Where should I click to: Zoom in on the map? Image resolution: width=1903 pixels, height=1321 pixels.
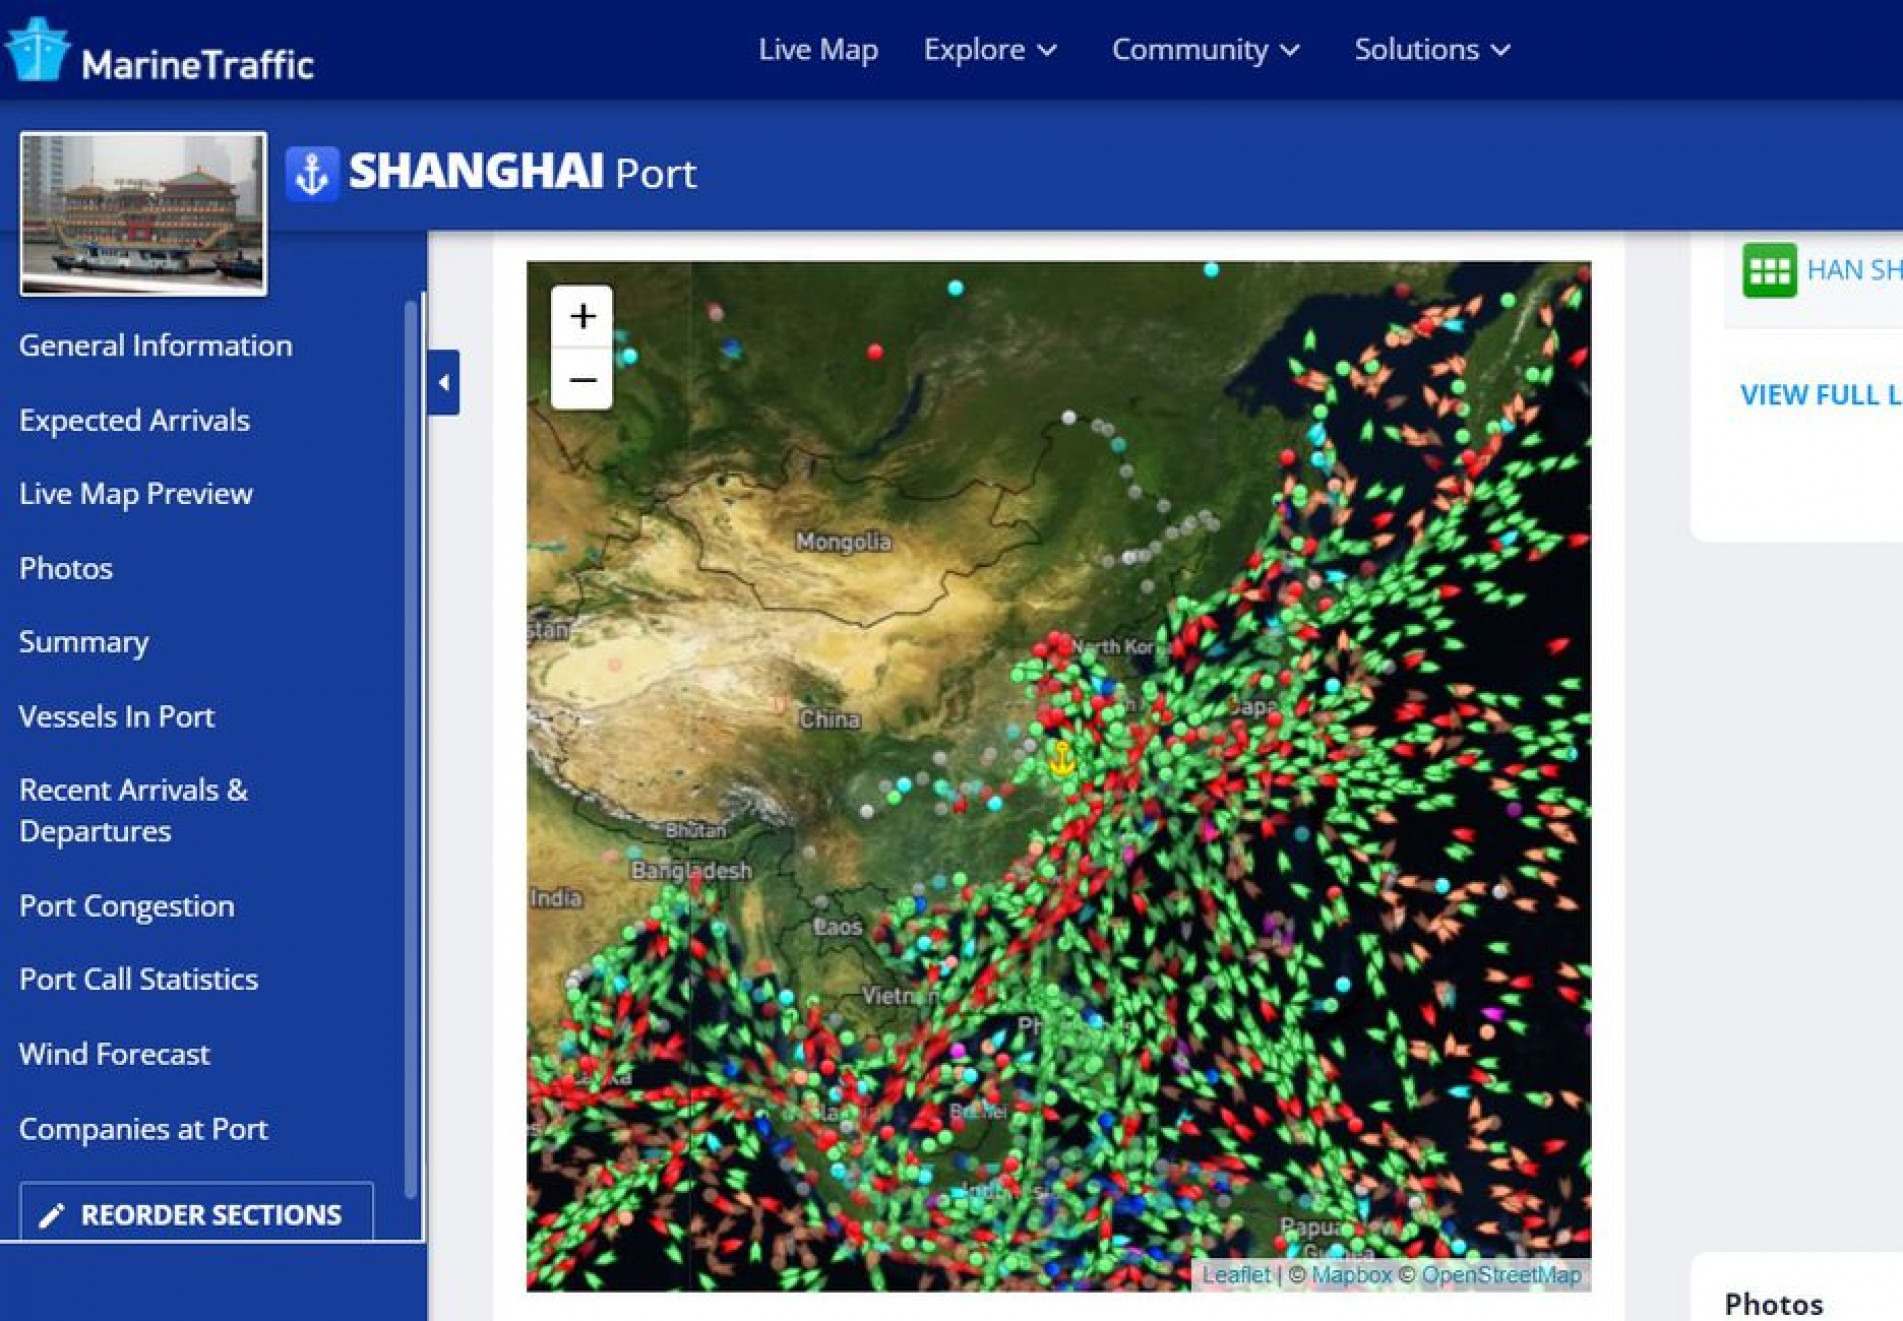pyautogui.click(x=582, y=317)
